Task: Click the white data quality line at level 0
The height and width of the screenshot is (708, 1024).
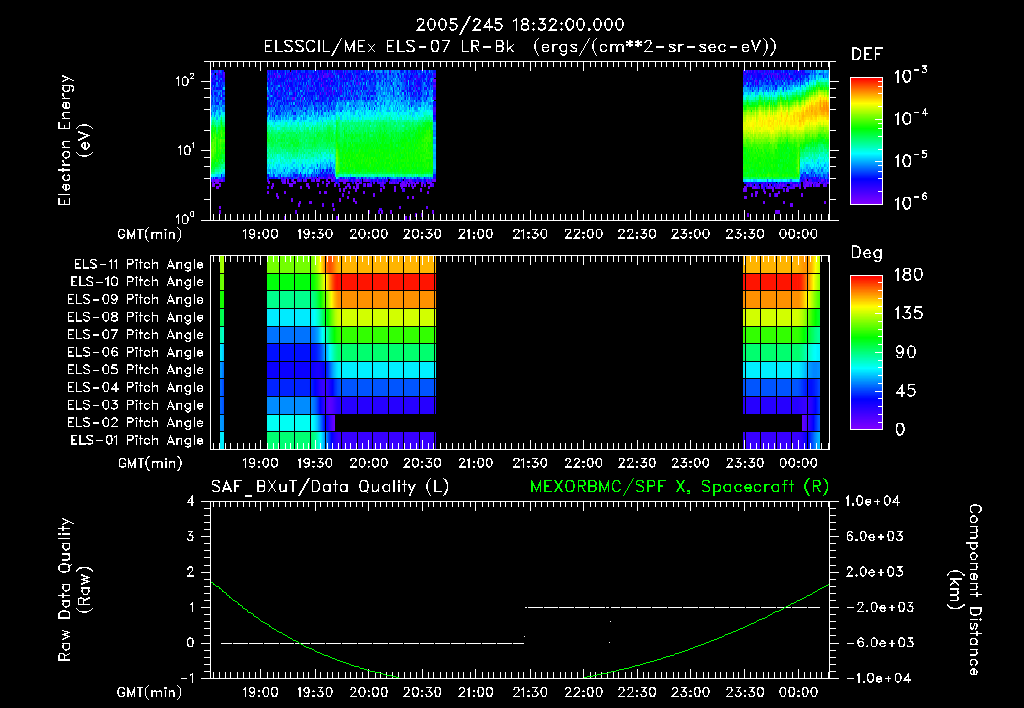Action: [x=372, y=643]
